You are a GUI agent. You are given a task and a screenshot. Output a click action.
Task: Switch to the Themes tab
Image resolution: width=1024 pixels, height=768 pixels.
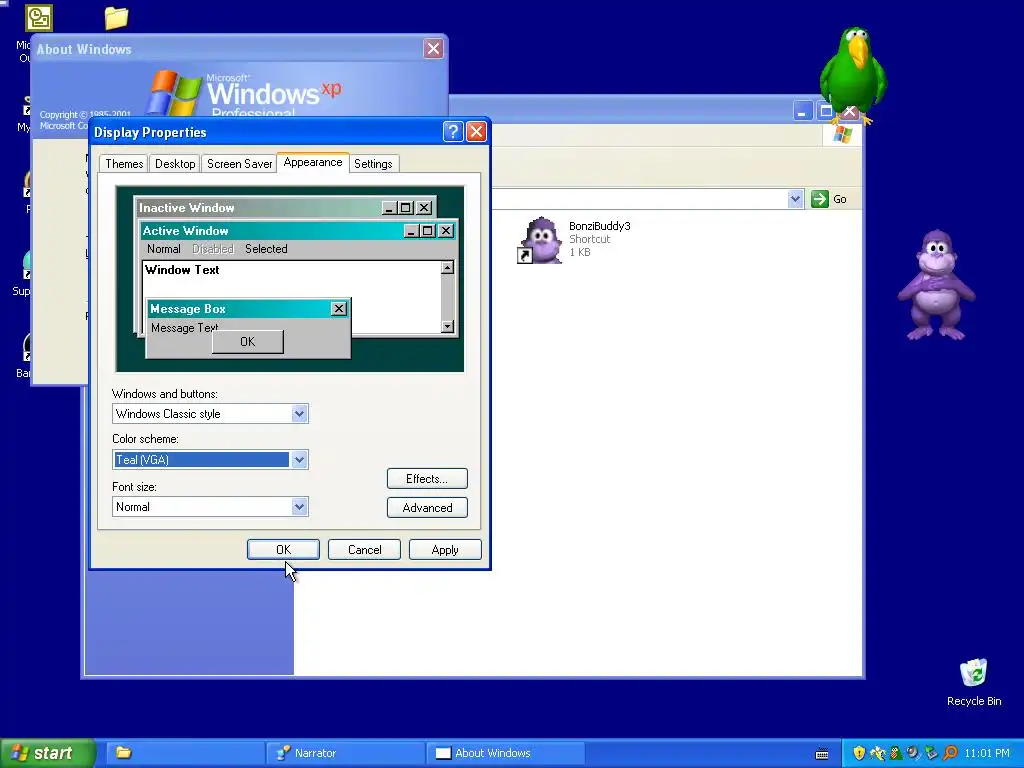[x=124, y=164]
